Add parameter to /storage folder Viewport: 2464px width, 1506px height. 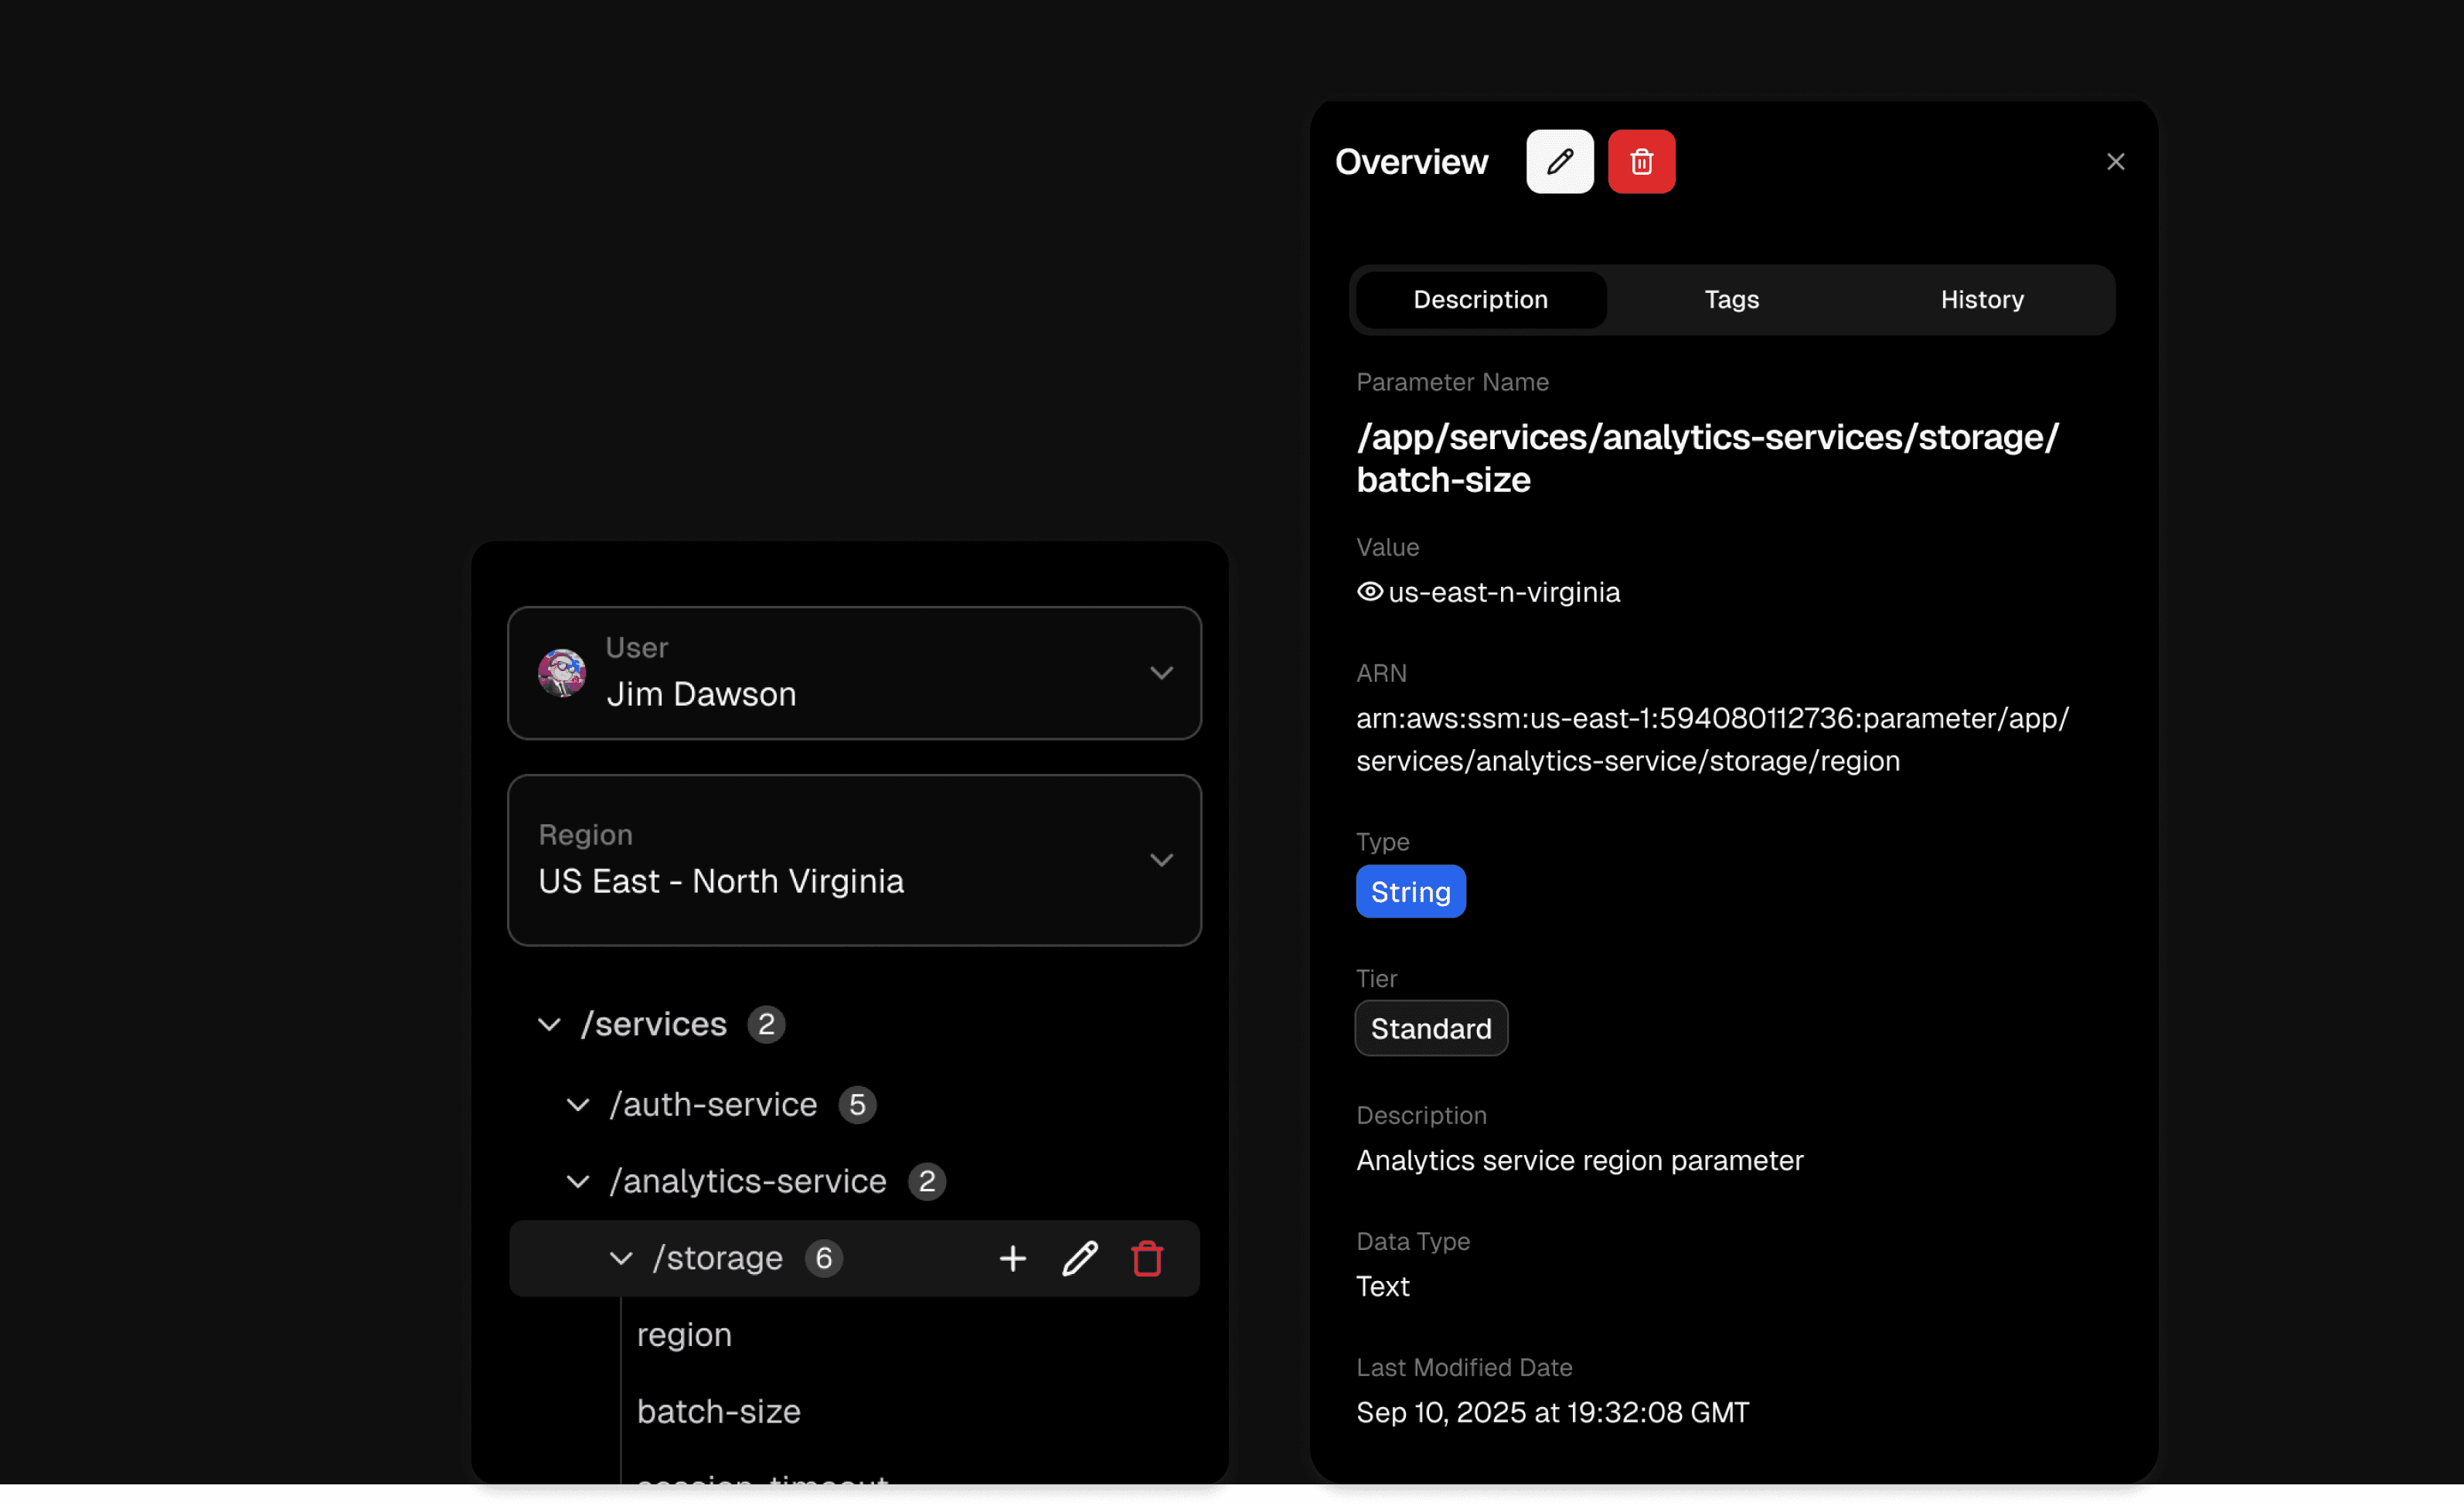pos(1012,1258)
